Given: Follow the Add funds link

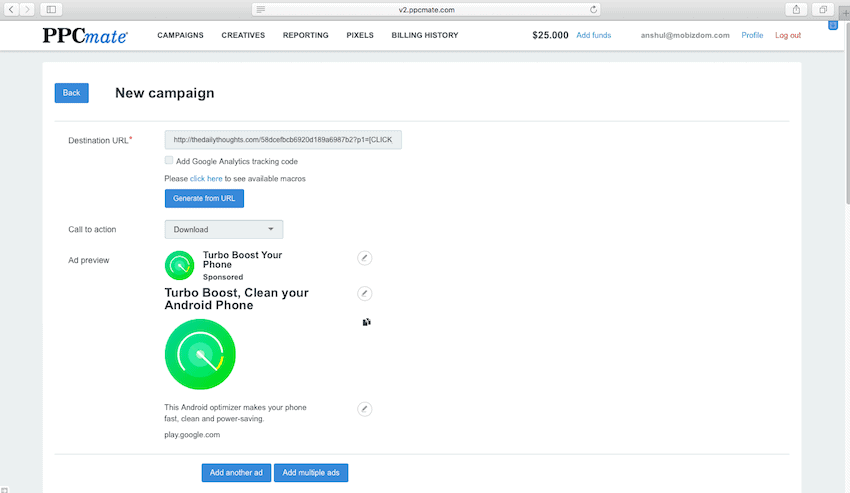Looking at the screenshot, I should (x=594, y=35).
